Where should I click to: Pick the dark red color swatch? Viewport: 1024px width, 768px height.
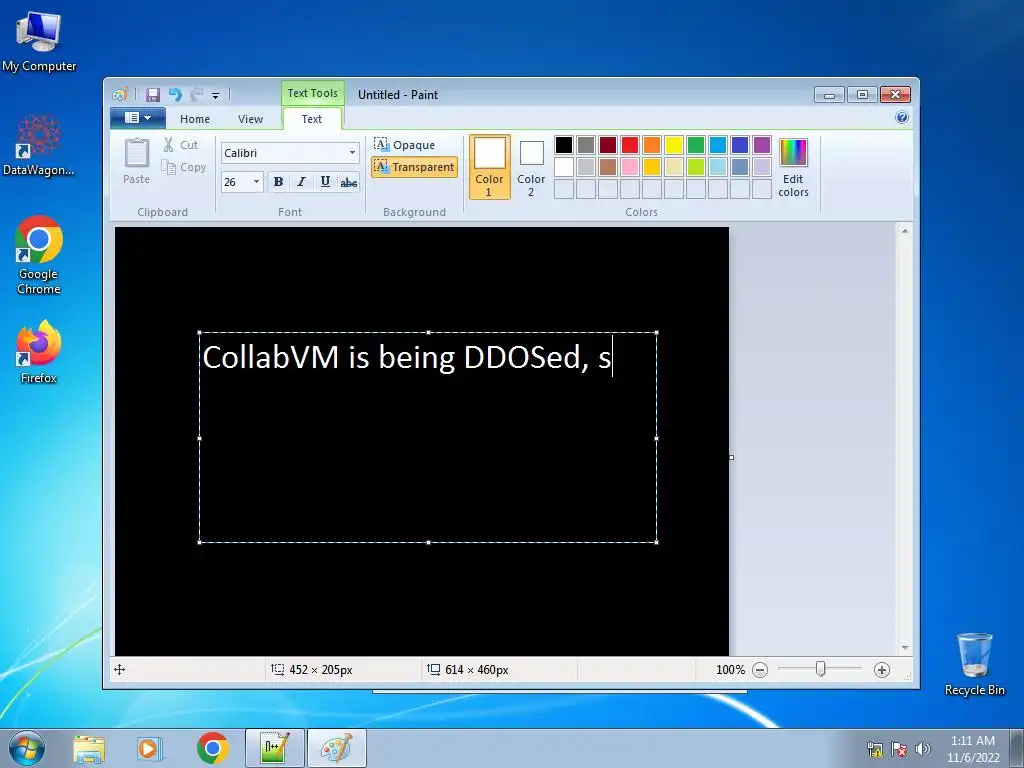pyautogui.click(x=608, y=145)
